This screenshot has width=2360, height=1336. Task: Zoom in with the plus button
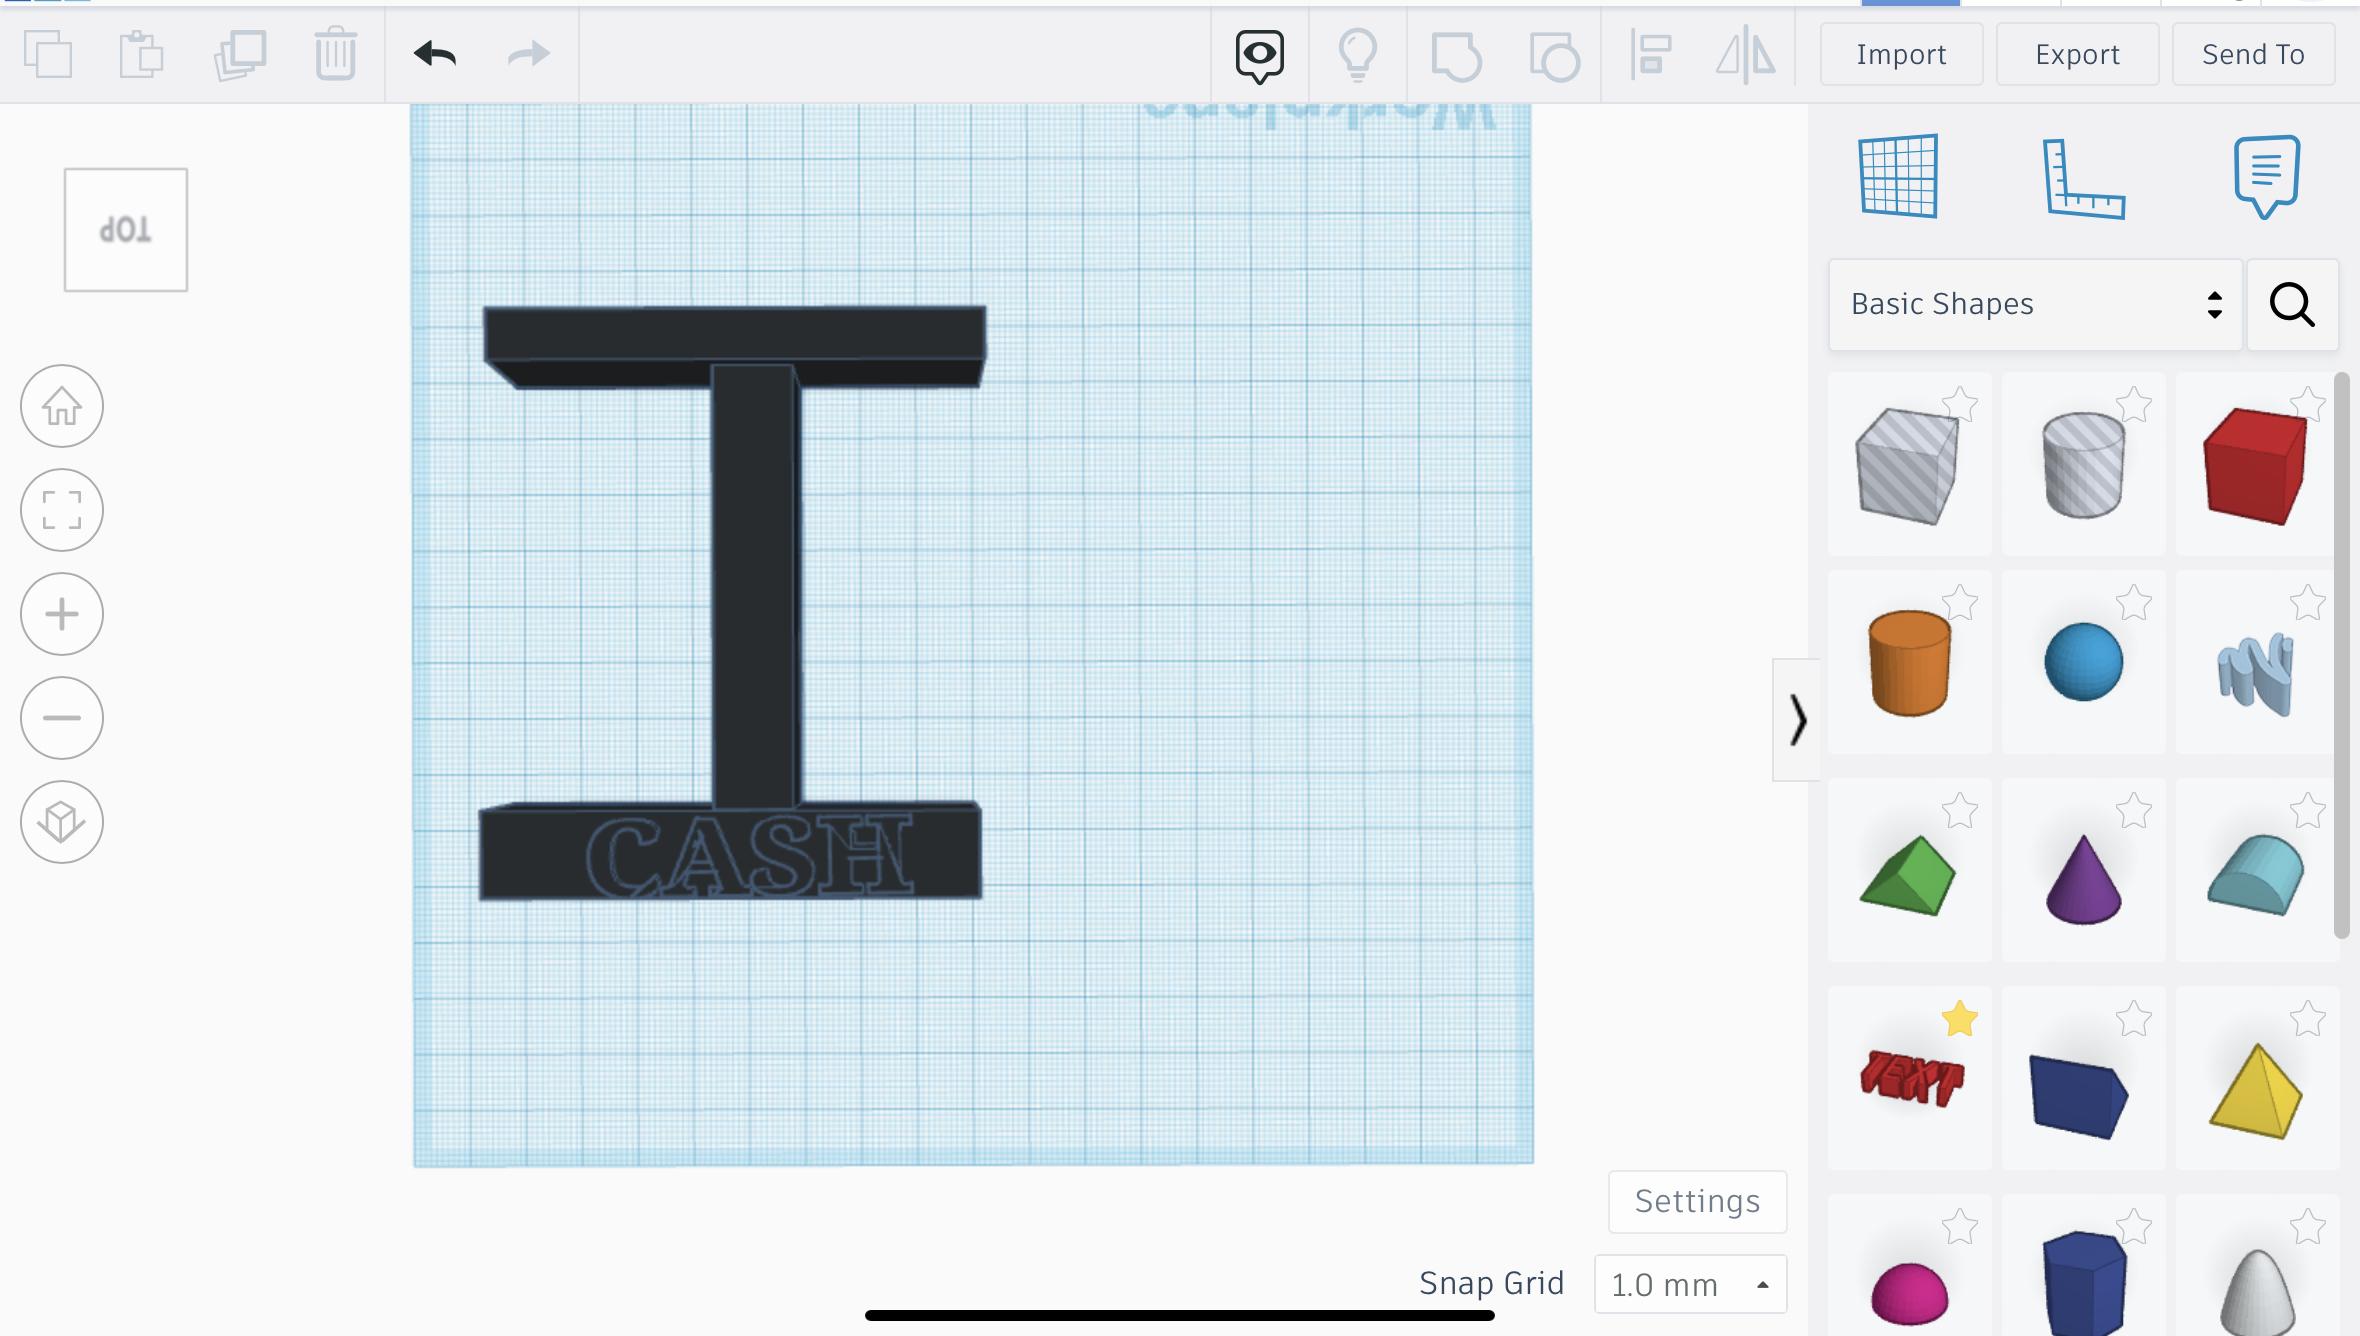coord(62,614)
